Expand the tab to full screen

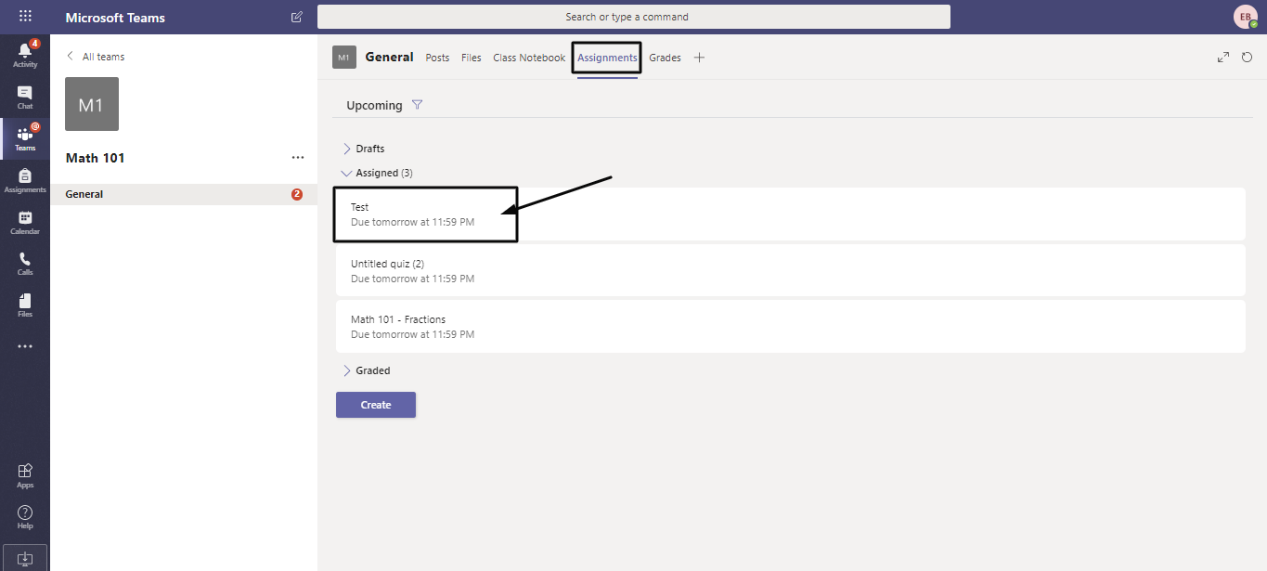coord(1223,57)
